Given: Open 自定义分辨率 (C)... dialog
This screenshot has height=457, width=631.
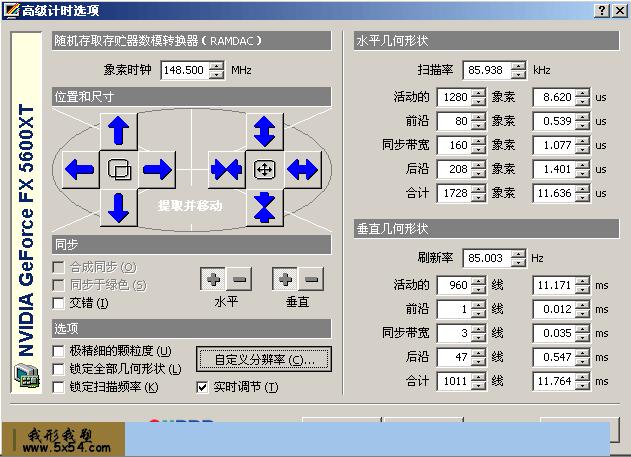Looking at the screenshot, I should [x=264, y=359].
